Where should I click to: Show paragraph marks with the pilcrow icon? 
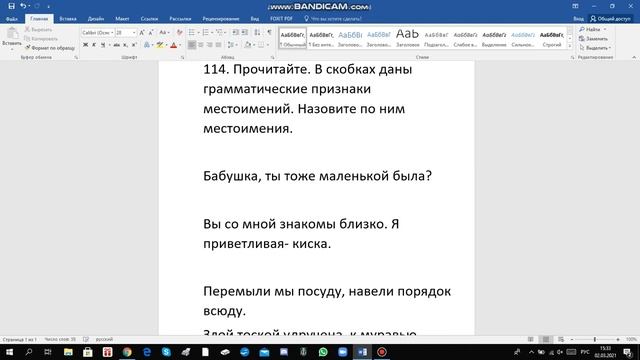click(x=269, y=32)
